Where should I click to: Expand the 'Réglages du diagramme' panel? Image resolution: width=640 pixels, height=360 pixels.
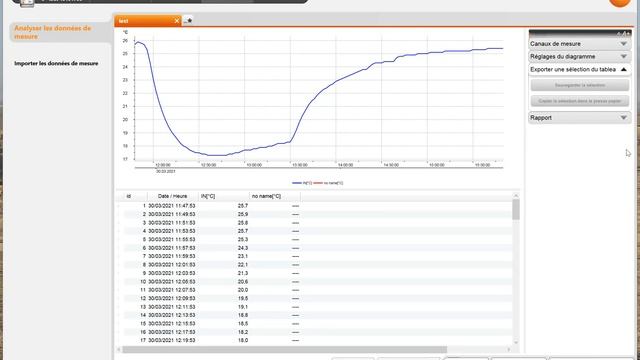coord(579,57)
